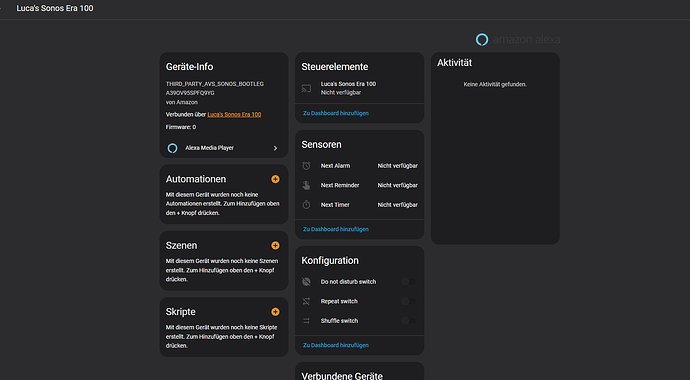
Task: Click the Skripte heading
Action: pos(180,312)
